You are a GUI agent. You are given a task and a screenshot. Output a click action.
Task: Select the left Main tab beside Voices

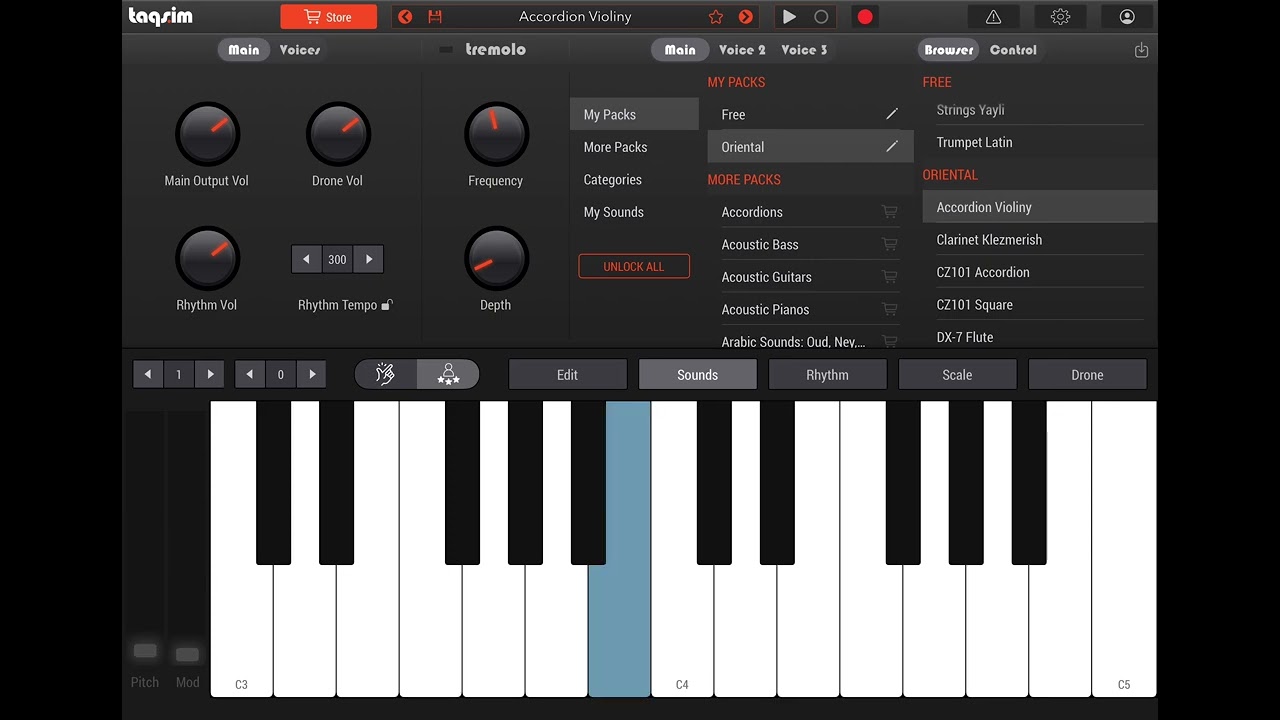pos(244,50)
